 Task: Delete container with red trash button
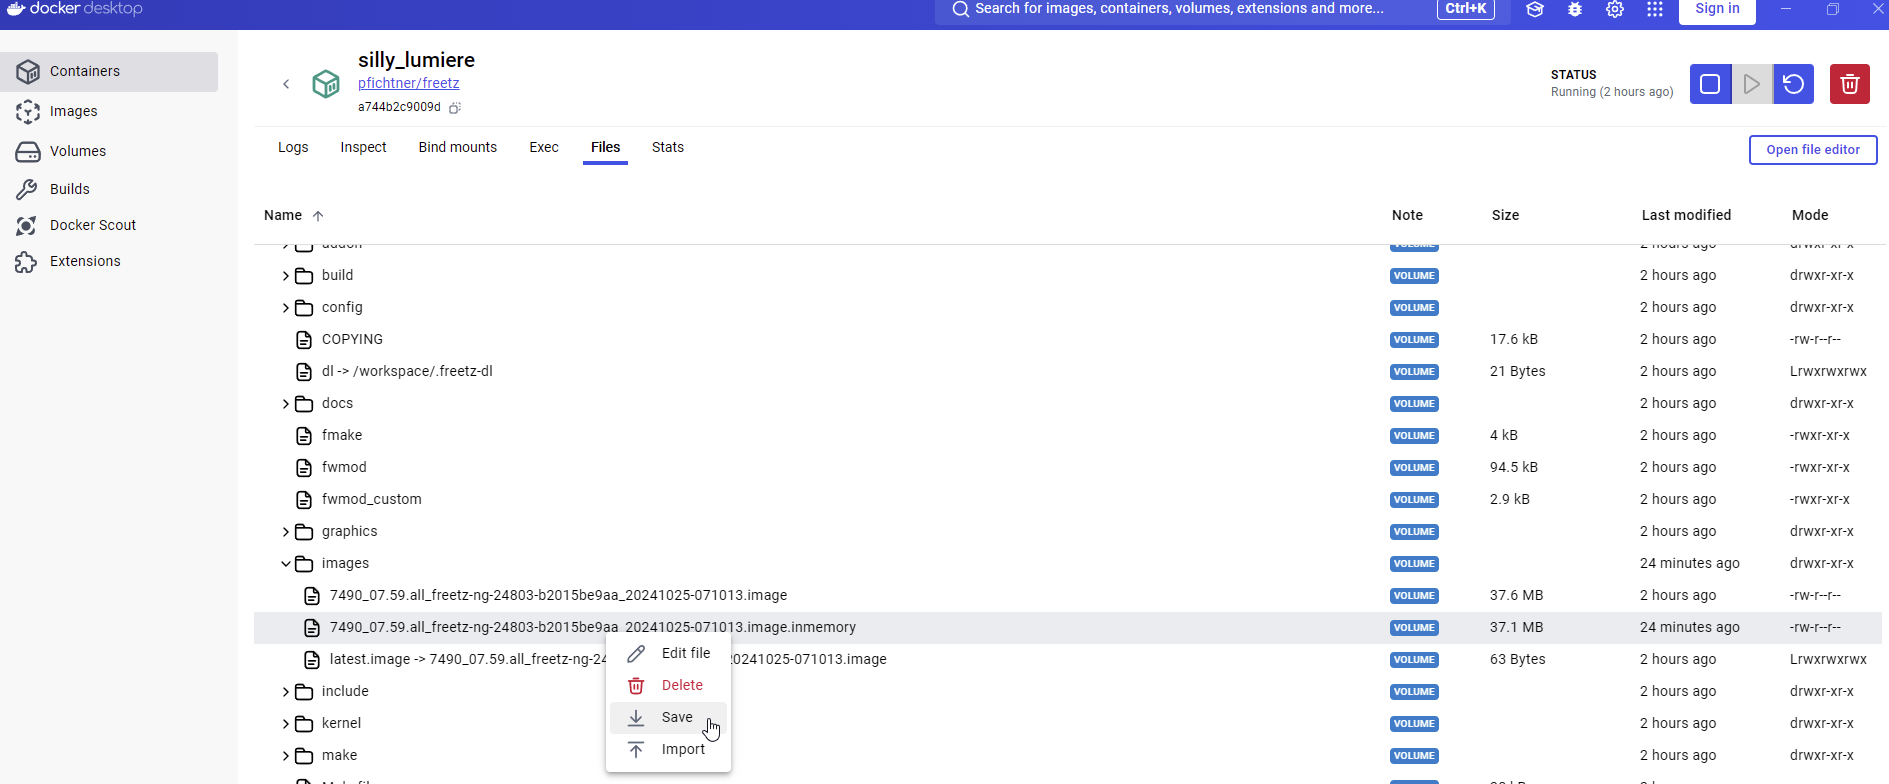tap(1849, 84)
